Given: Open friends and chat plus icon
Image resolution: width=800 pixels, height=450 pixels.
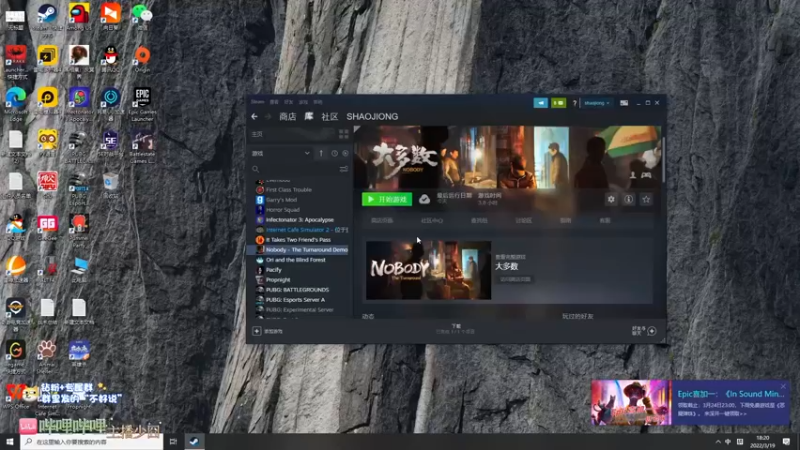Looking at the screenshot, I should tap(652, 331).
